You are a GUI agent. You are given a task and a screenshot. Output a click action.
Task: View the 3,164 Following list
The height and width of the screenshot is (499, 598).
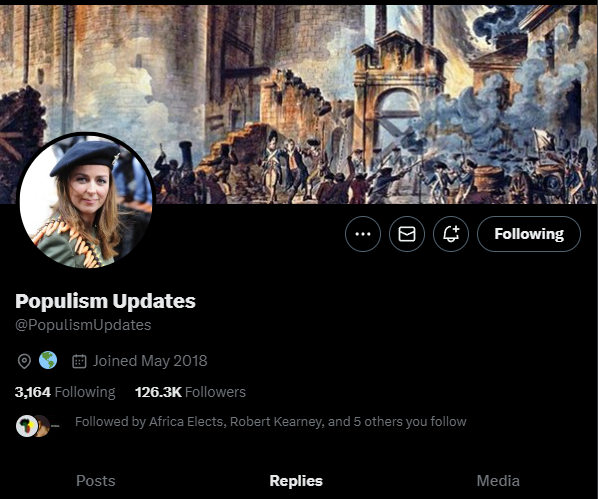point(65,392)
